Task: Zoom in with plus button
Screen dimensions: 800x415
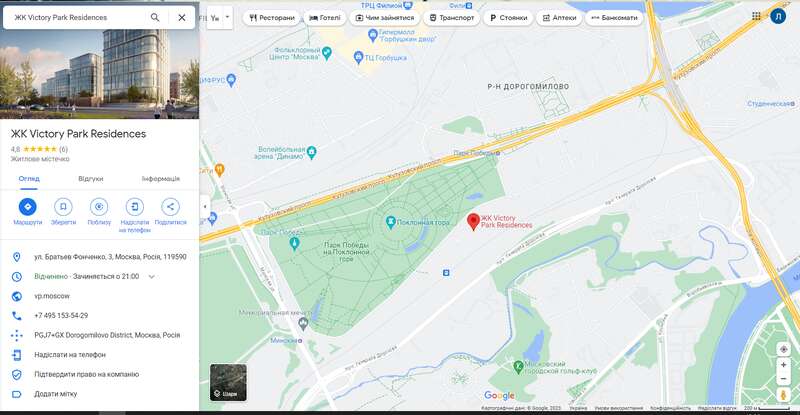Action: (784, 365)
